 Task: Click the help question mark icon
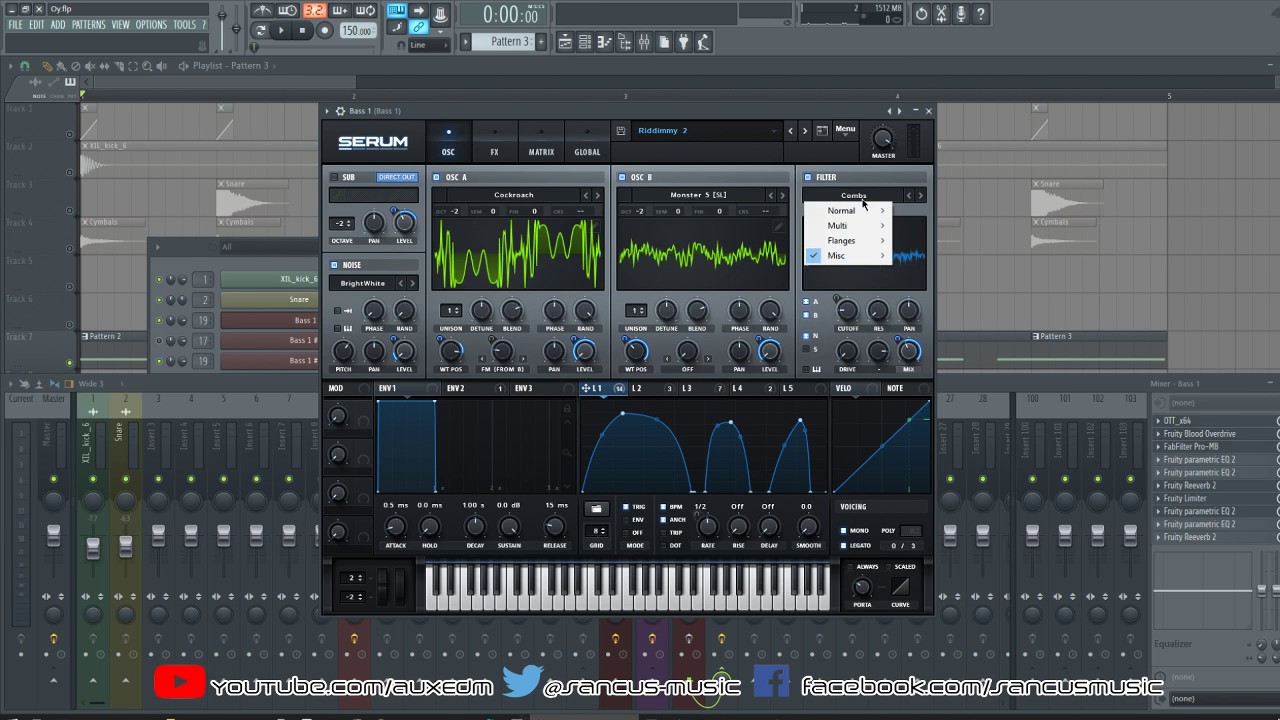pyautogui.click(x=981, y=14)
